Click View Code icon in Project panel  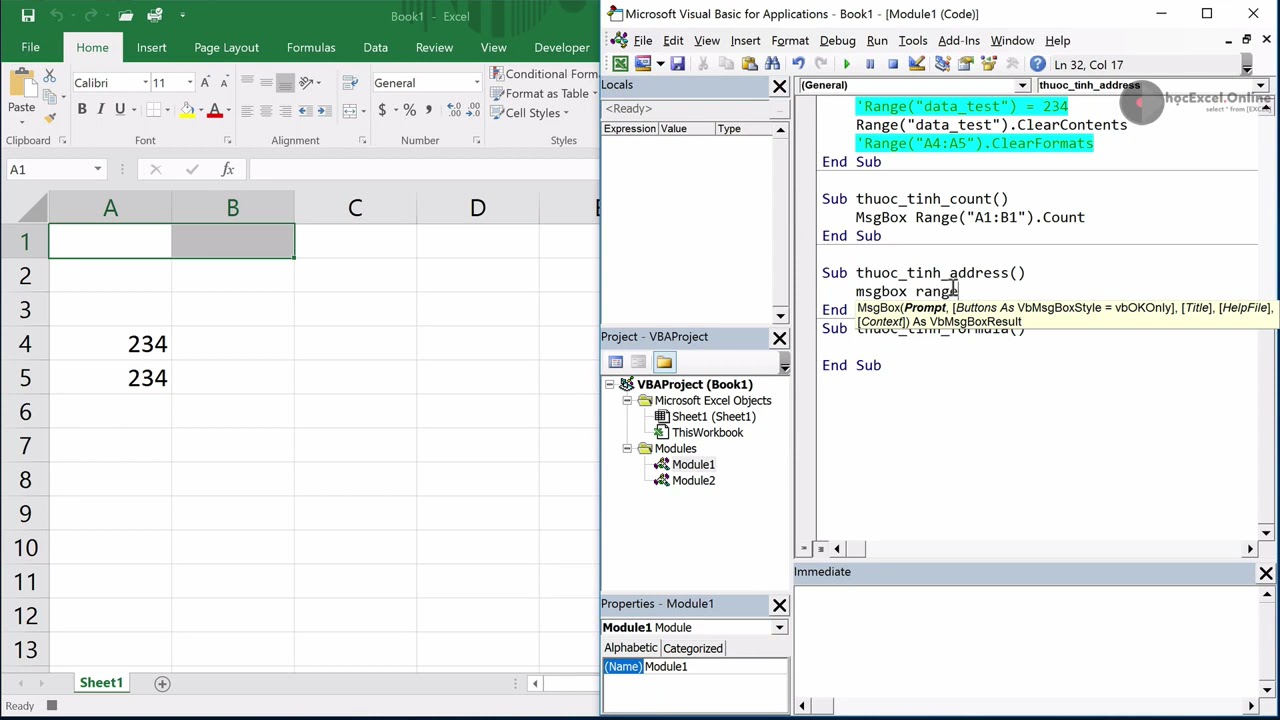(x=615, y=362)
